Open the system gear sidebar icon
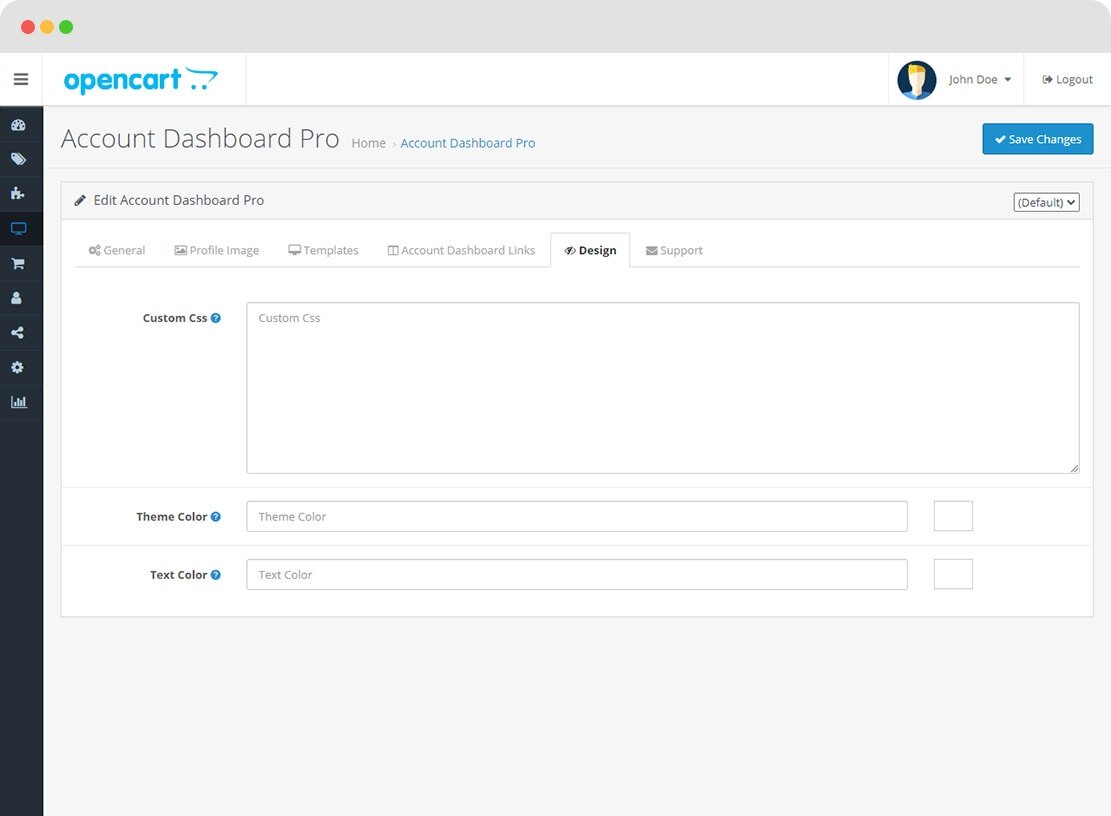 (18, 368)
